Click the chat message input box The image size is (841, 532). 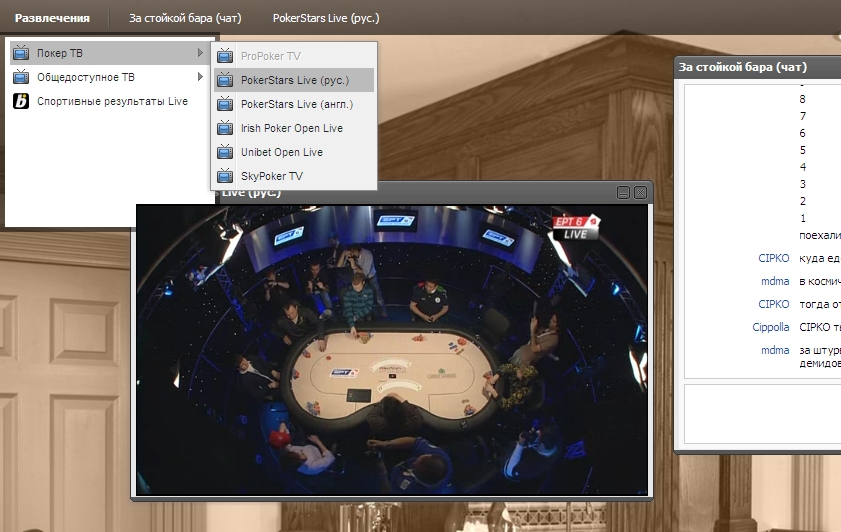[763, 413]
